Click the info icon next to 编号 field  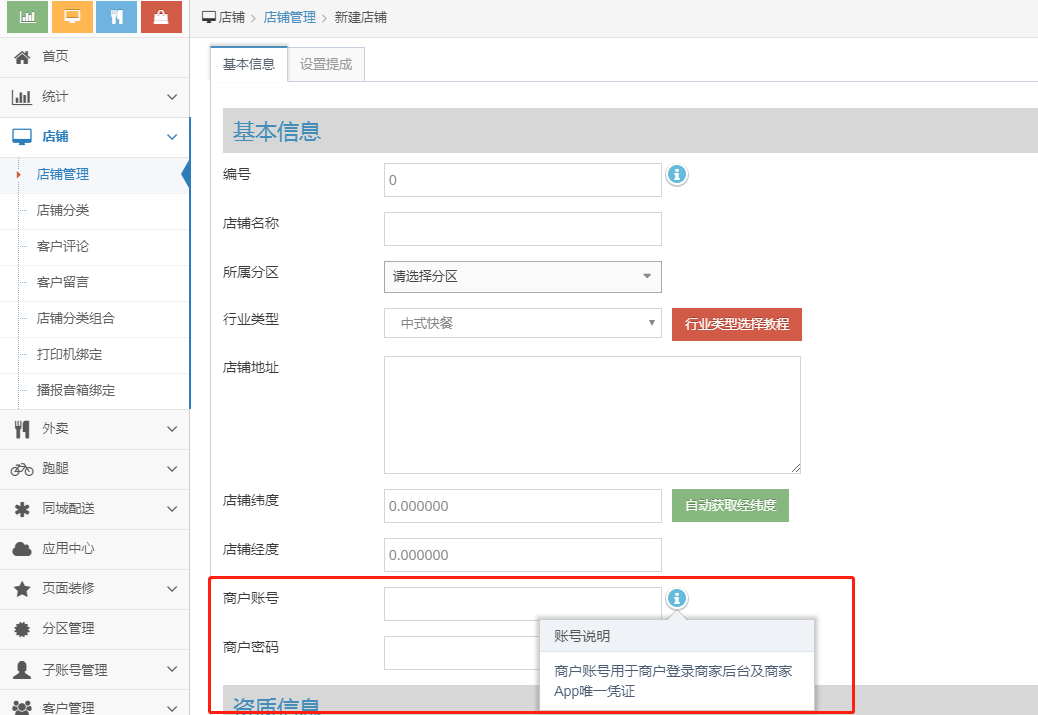tap(677, 175)
